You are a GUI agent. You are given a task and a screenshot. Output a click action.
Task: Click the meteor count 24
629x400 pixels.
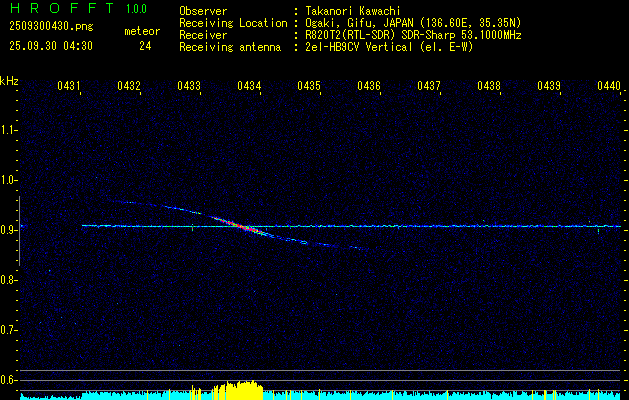click(145, 46)
